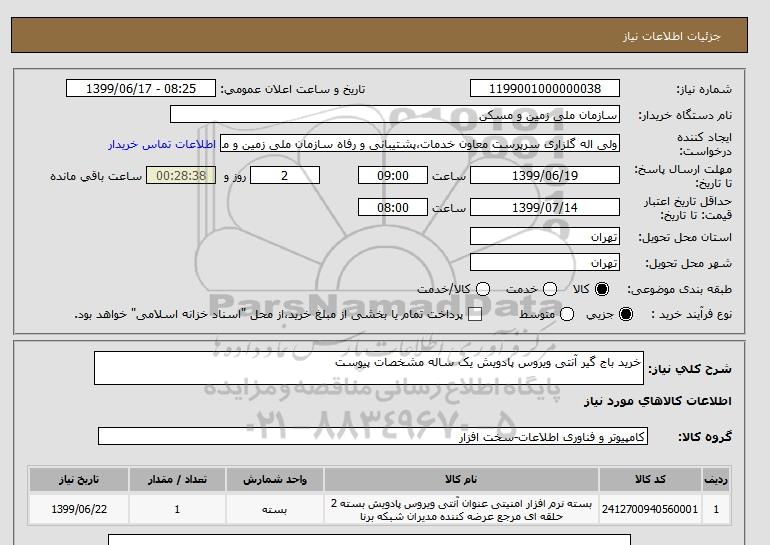Click need date cell 1399/06/22
Screen dimensions: 770x545
pos(79,509)
